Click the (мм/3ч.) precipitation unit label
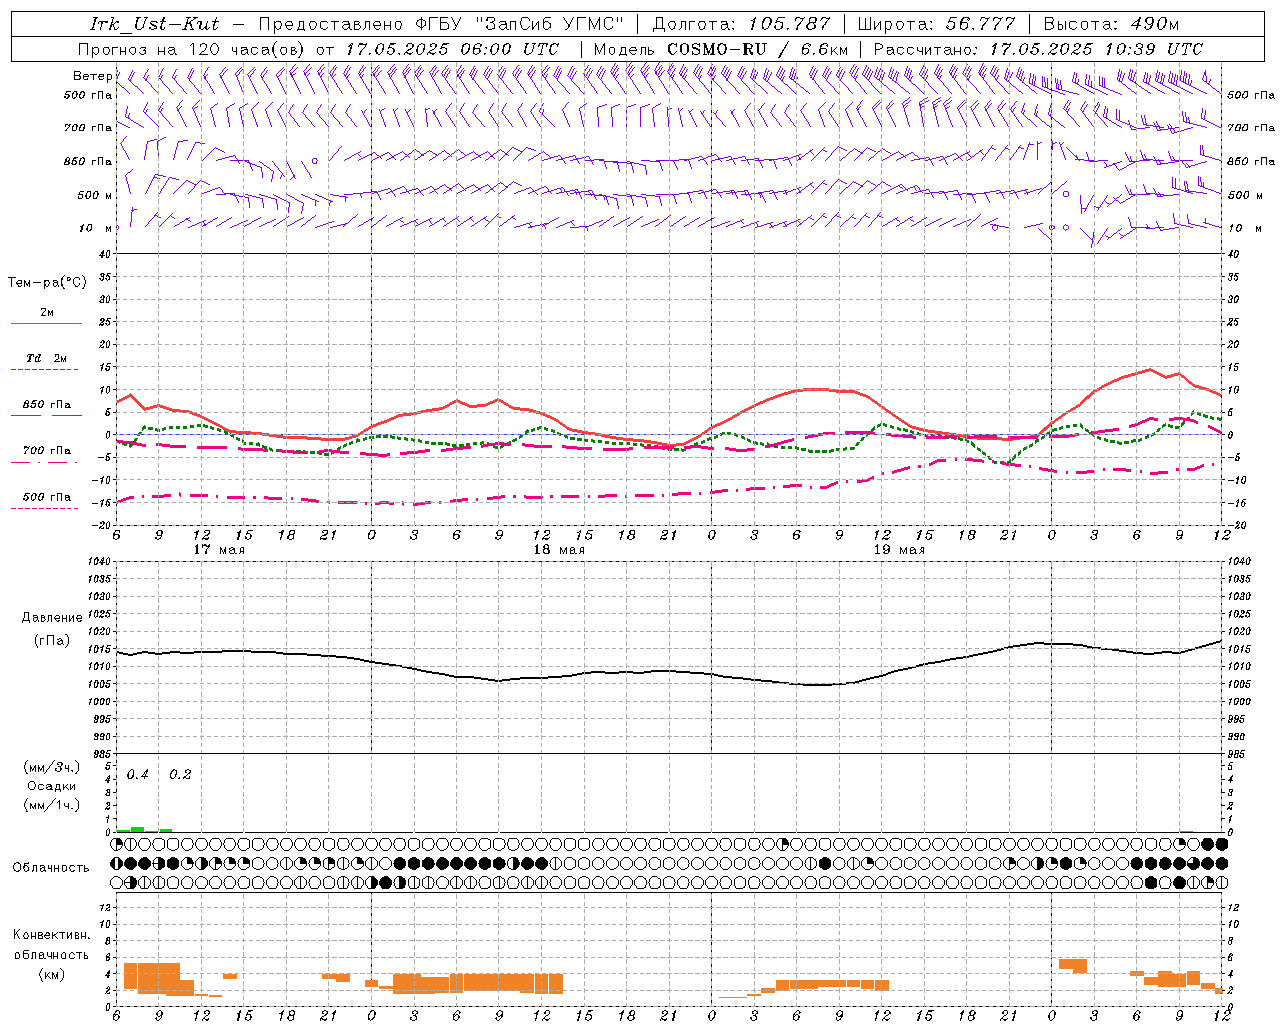 coord(52,768)
